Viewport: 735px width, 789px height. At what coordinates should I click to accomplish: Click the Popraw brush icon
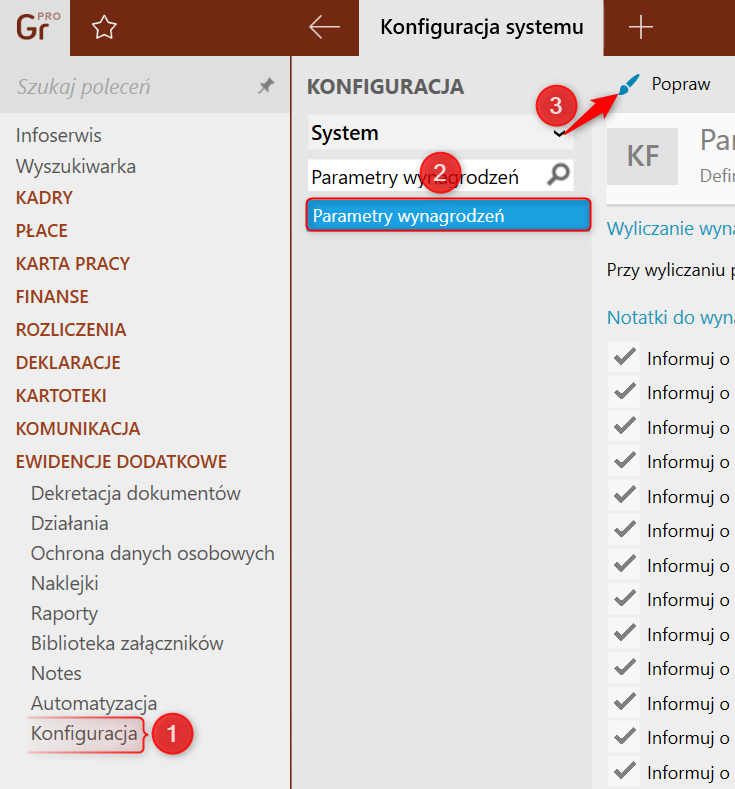pos(627,86)
